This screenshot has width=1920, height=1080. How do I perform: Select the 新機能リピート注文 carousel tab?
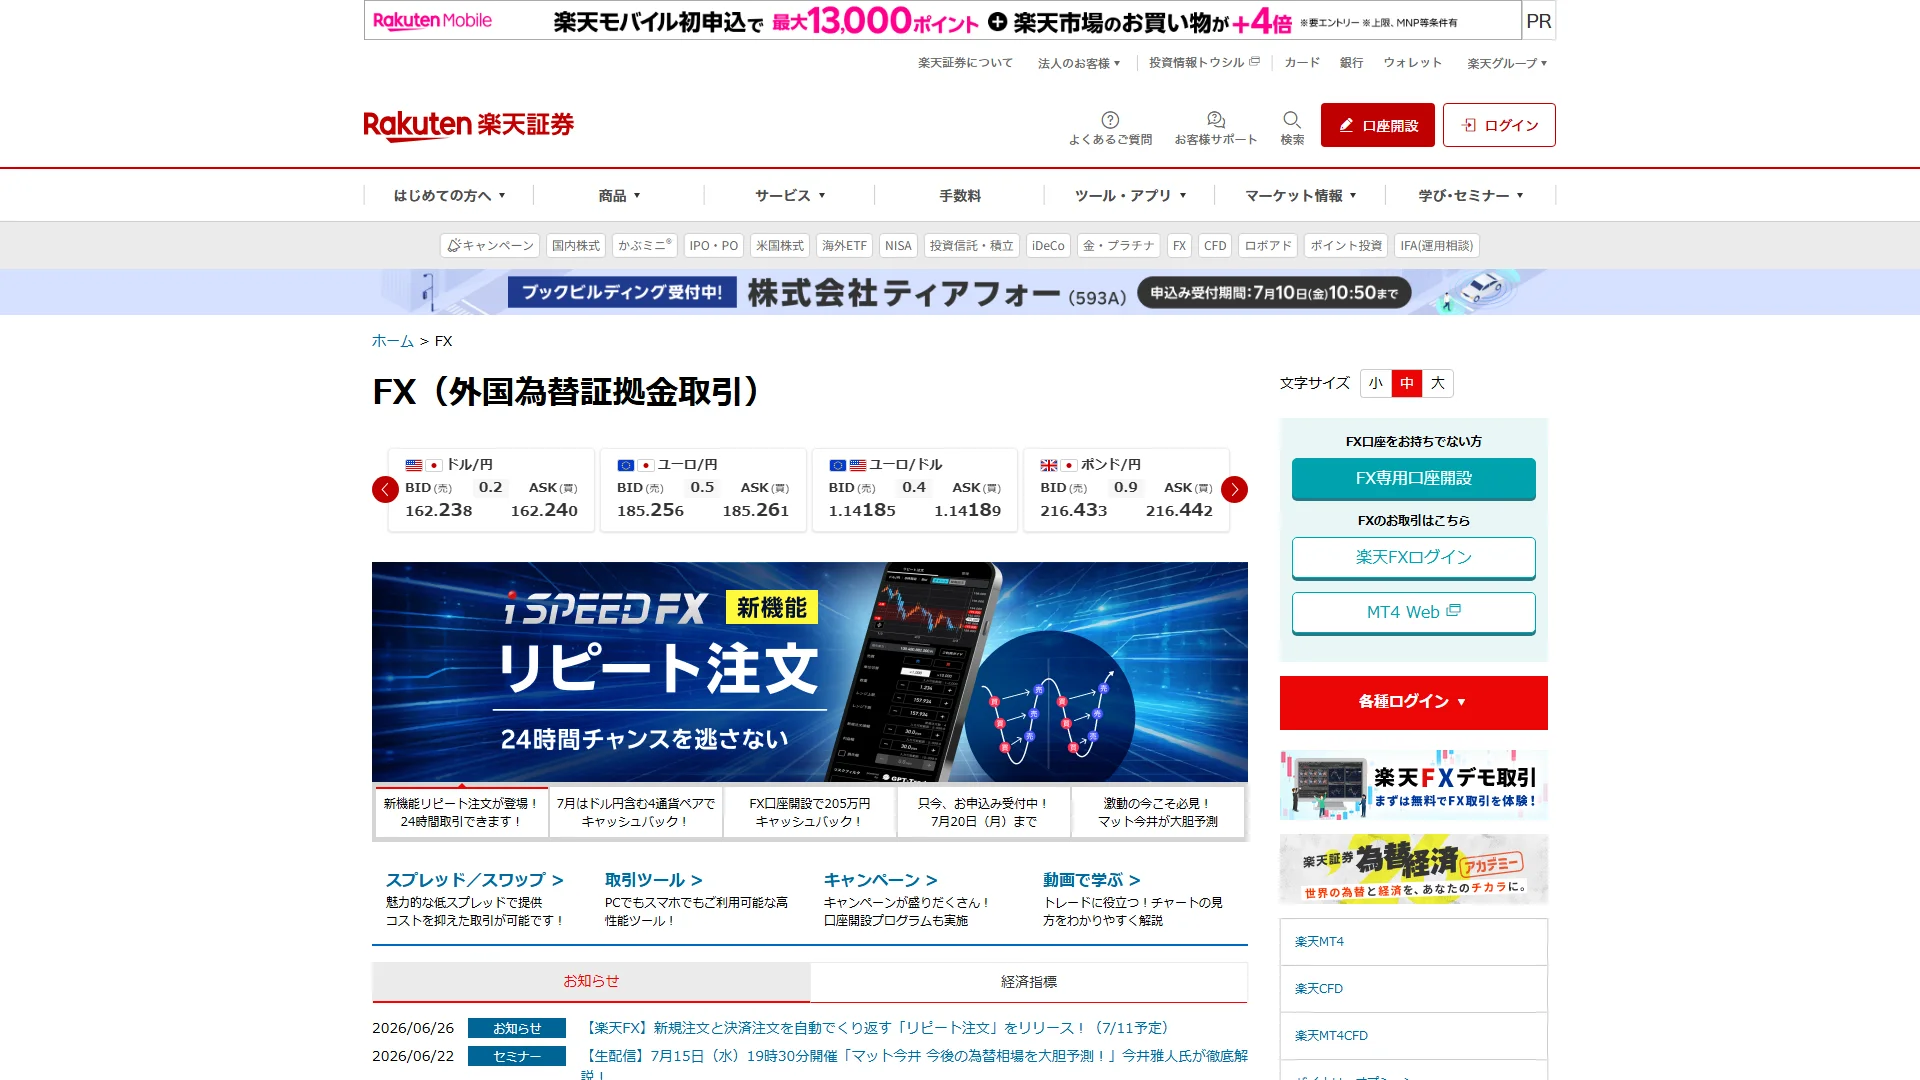[x=461, y=812]
